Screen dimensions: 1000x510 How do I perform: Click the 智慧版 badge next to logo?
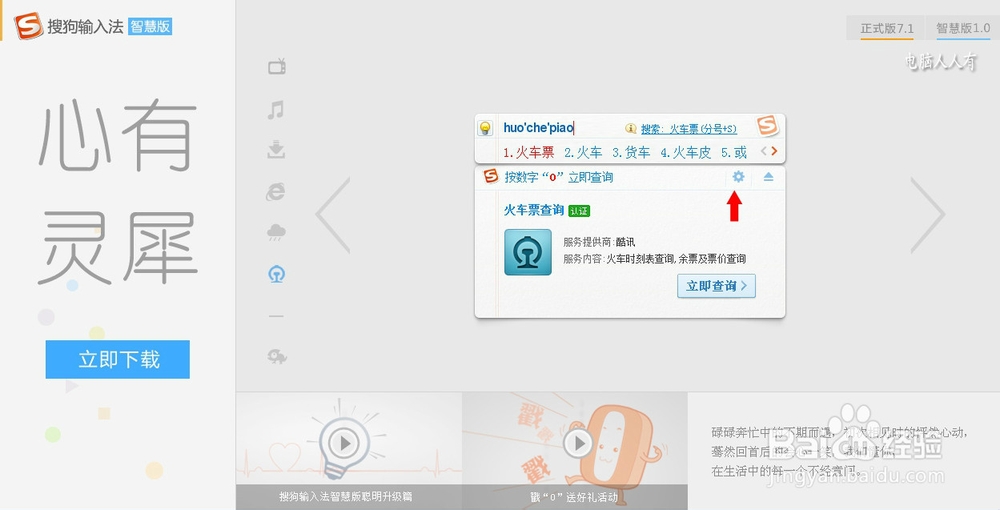click(x=150, y=26)
